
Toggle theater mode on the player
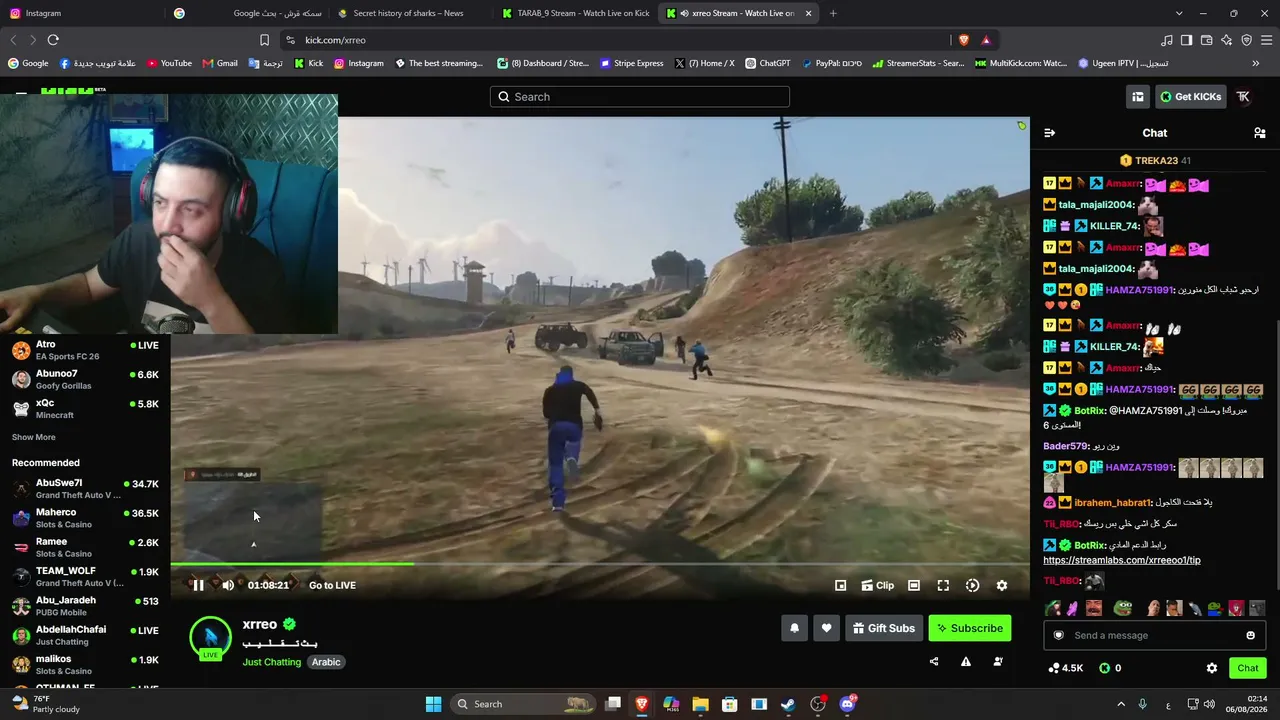point(914,585)
